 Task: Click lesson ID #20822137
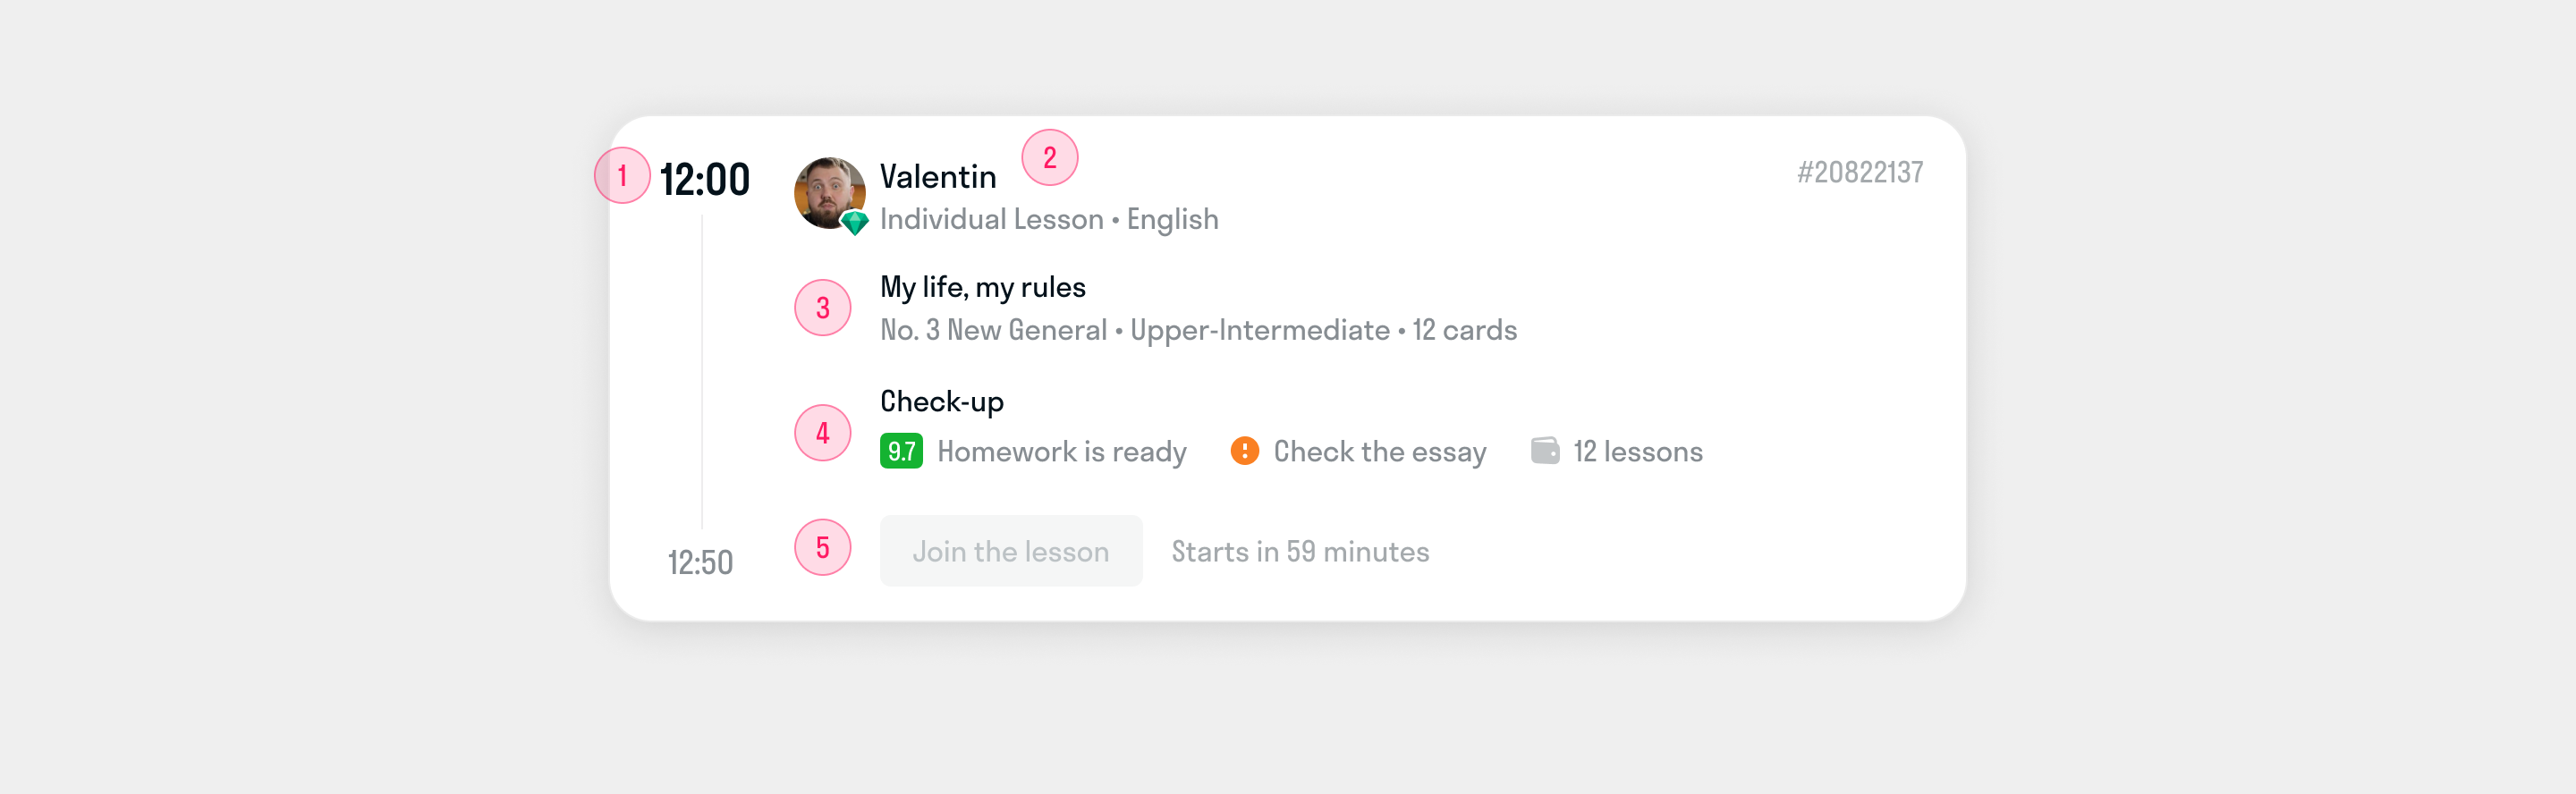tap(1859, 173)
